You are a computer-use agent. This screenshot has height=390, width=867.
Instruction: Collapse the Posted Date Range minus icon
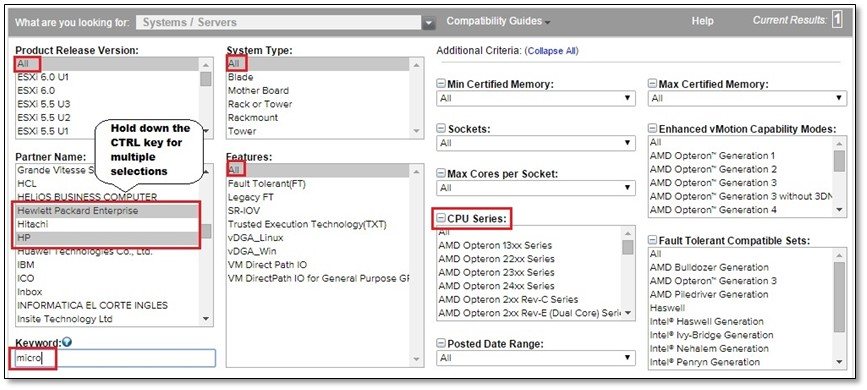441,343
